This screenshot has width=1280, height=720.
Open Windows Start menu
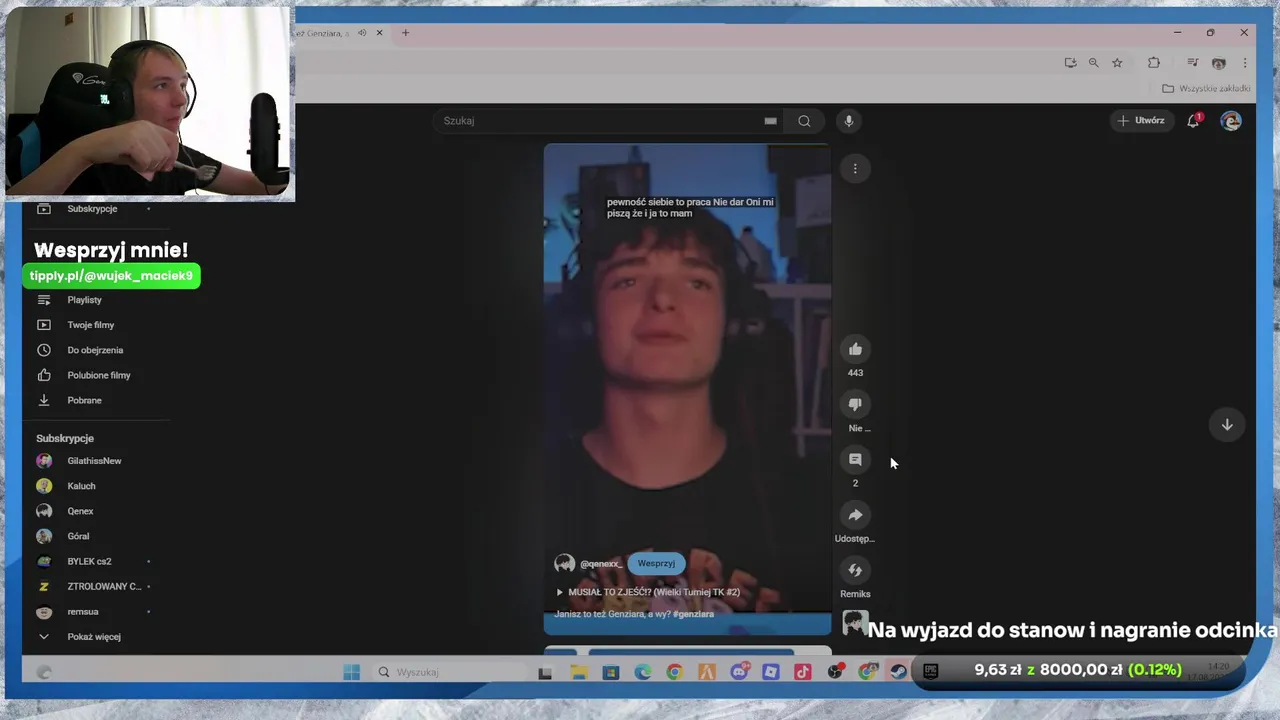[351, 672]
